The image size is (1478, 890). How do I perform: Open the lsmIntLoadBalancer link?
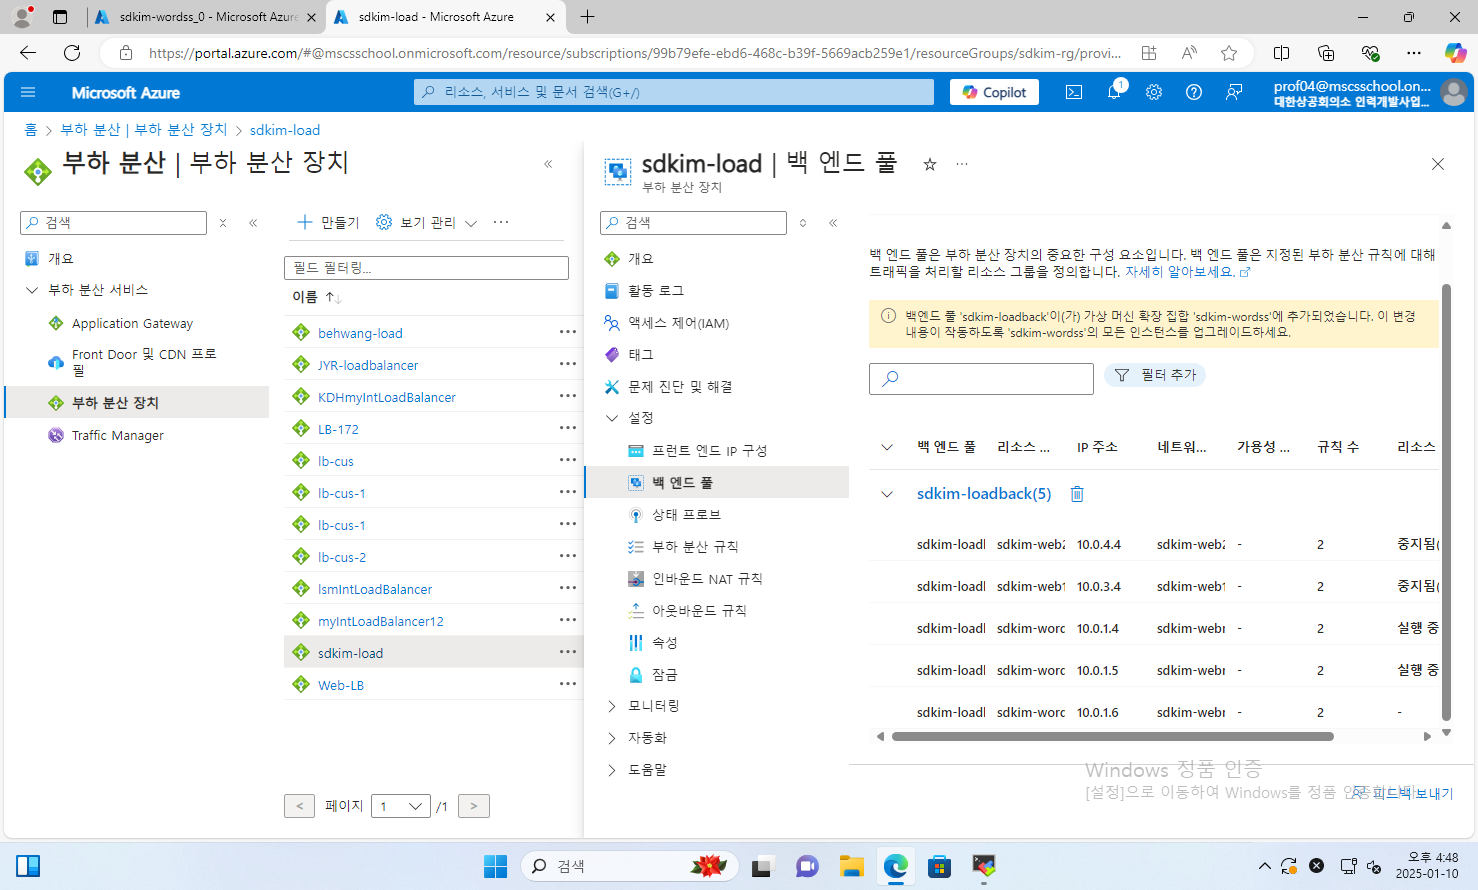(375, 589)
